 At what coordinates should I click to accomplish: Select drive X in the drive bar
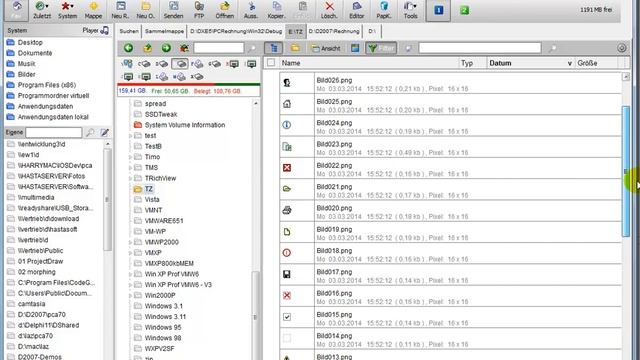click(x=197, y=76)
